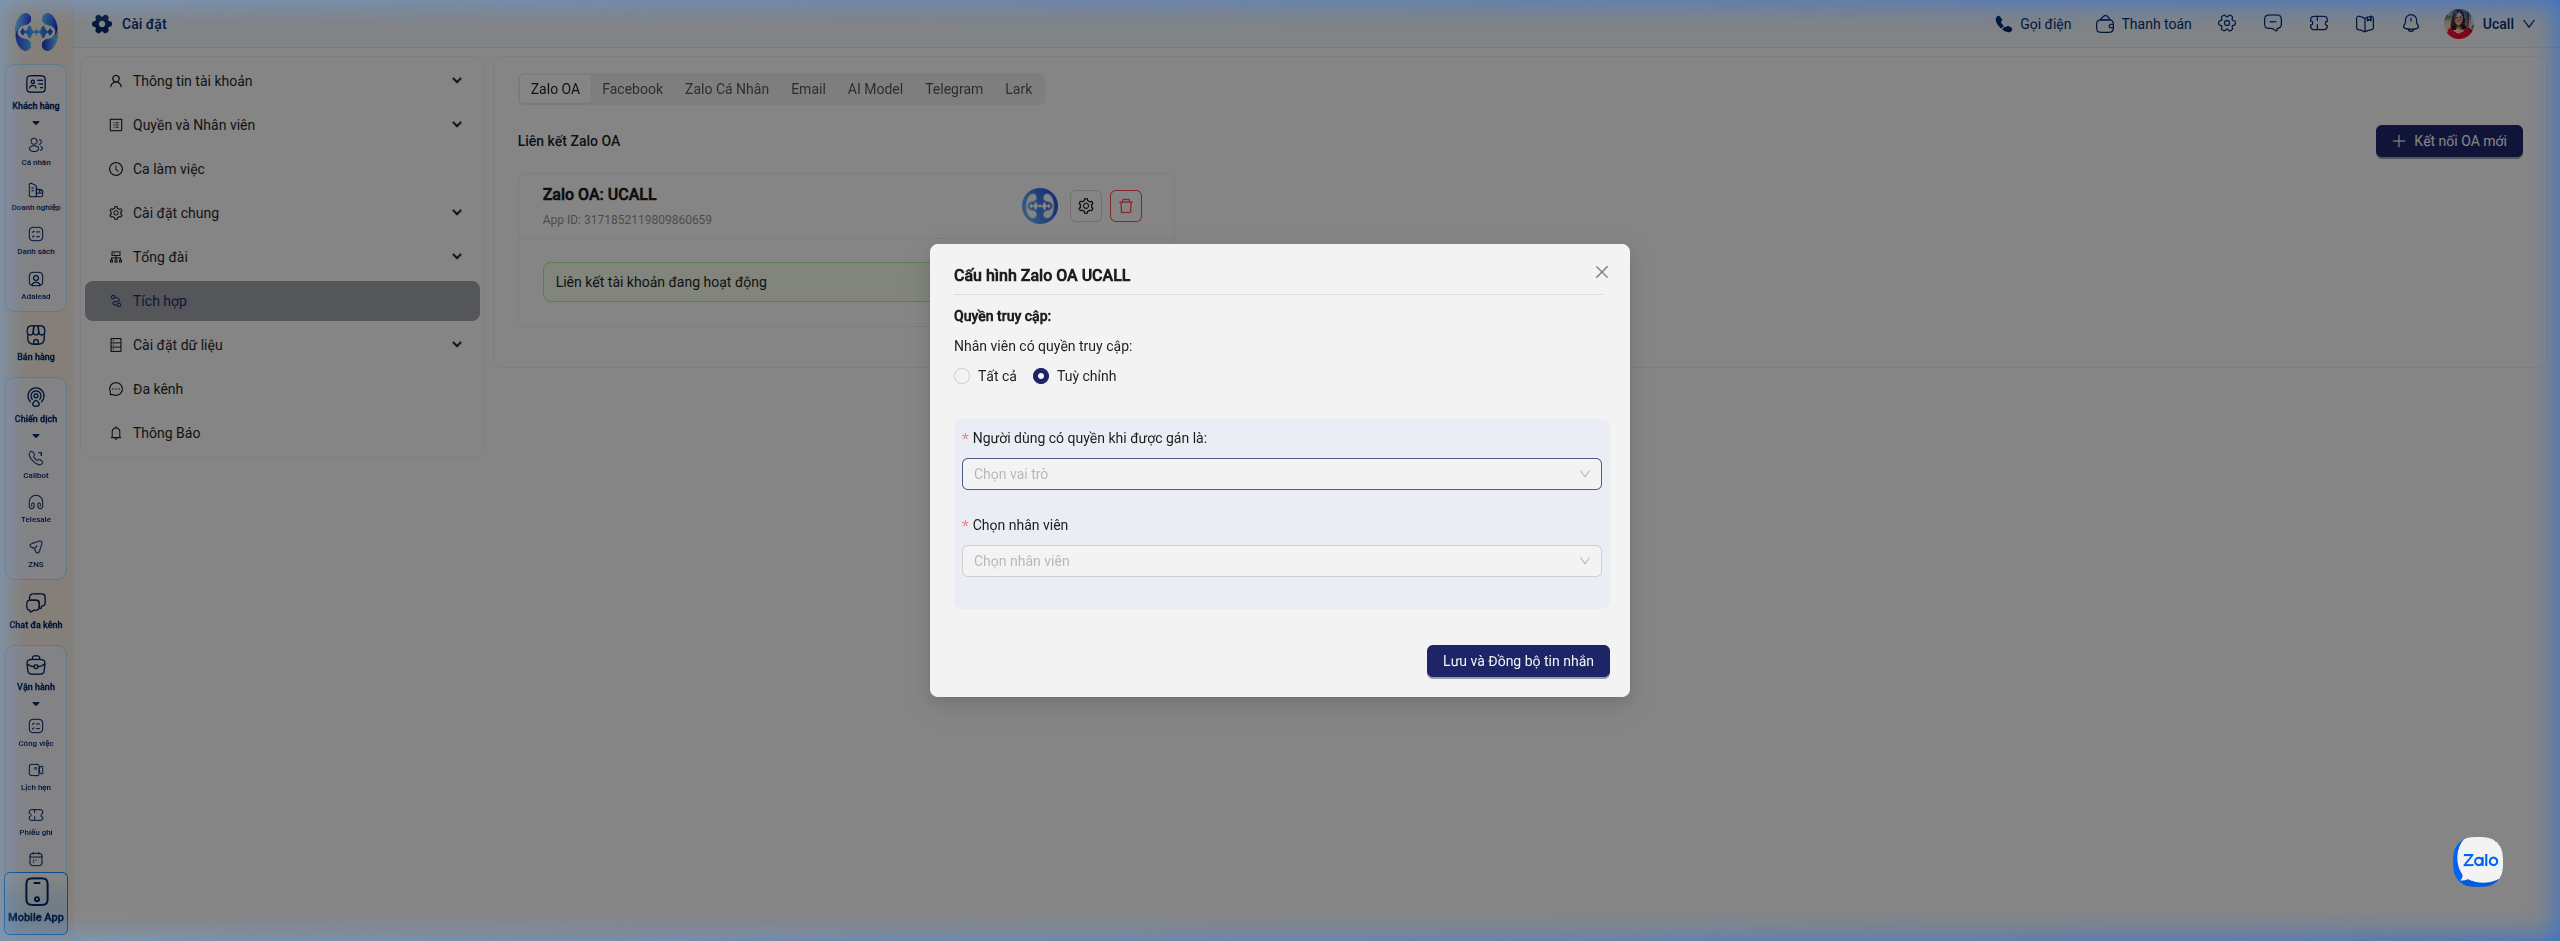2560x941 pixels.
Task: Open Chat đa kênh module
Action: tap(36, 611)
